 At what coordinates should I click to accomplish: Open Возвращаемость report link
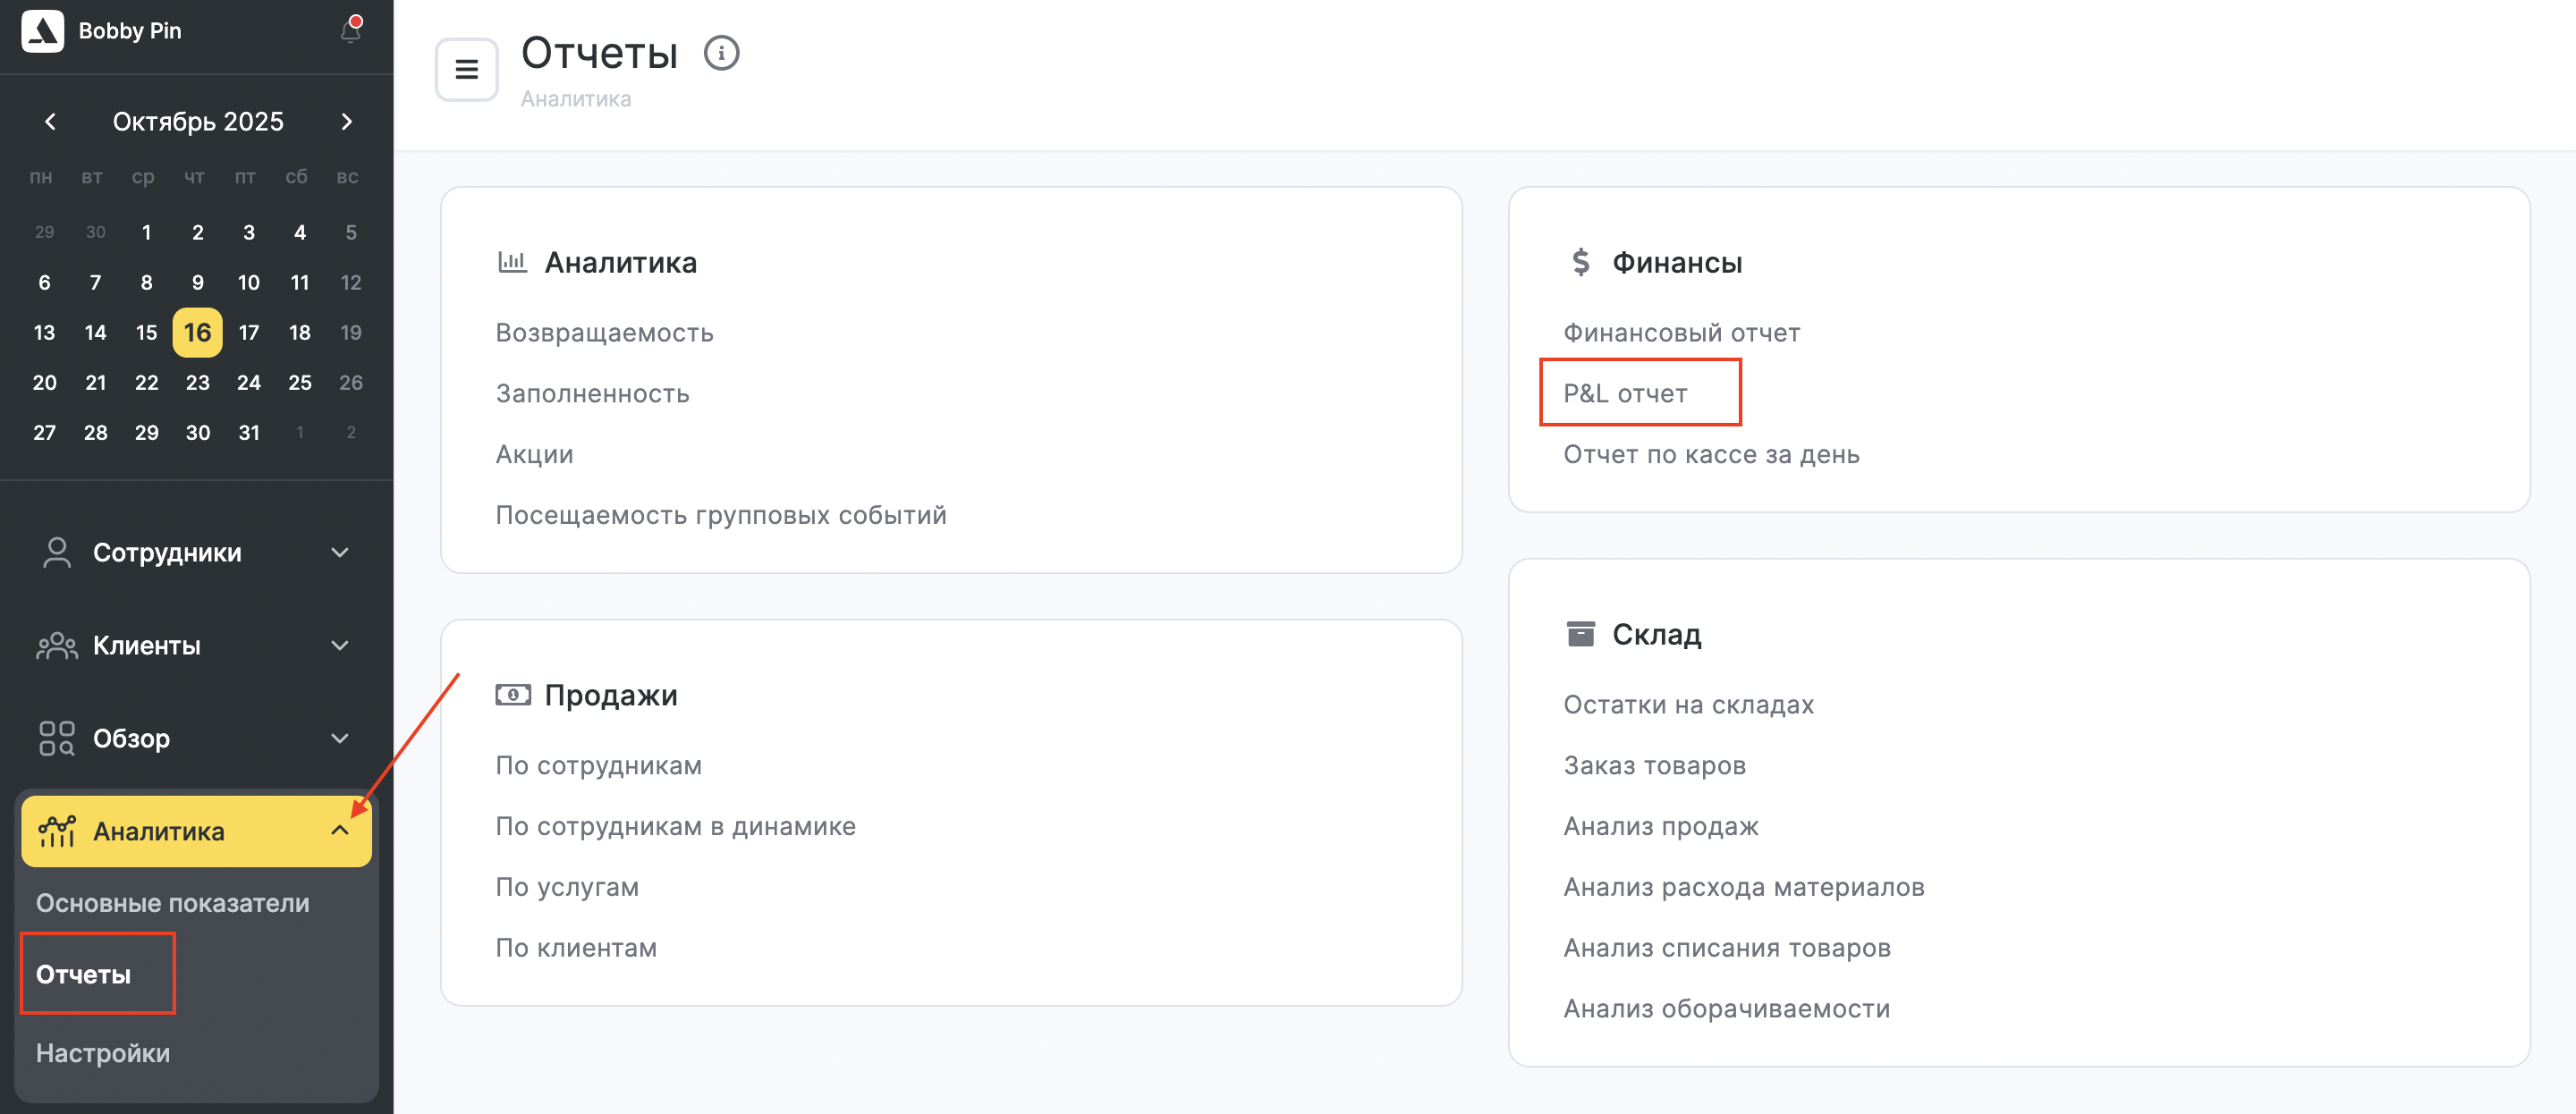pos(604,333)
